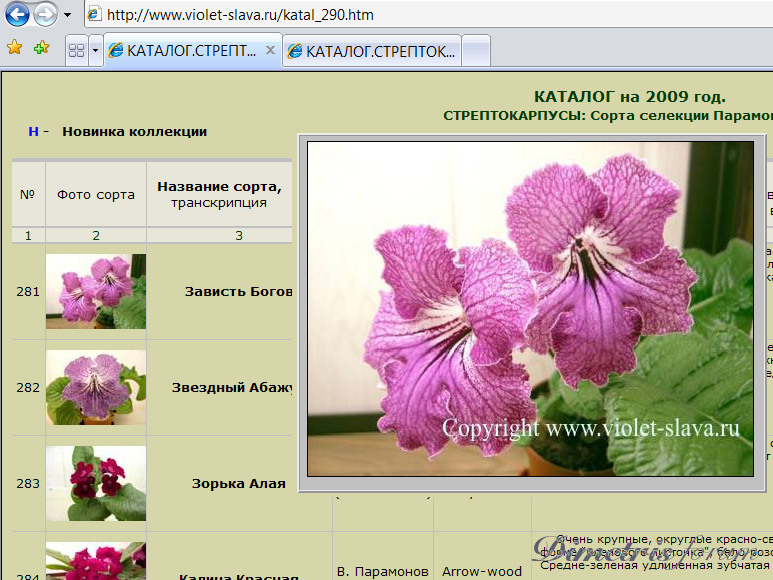Close the active КАТАЛОГ.СТРЕПТ tab
This screenshot has width=773, height=580.
270,49
